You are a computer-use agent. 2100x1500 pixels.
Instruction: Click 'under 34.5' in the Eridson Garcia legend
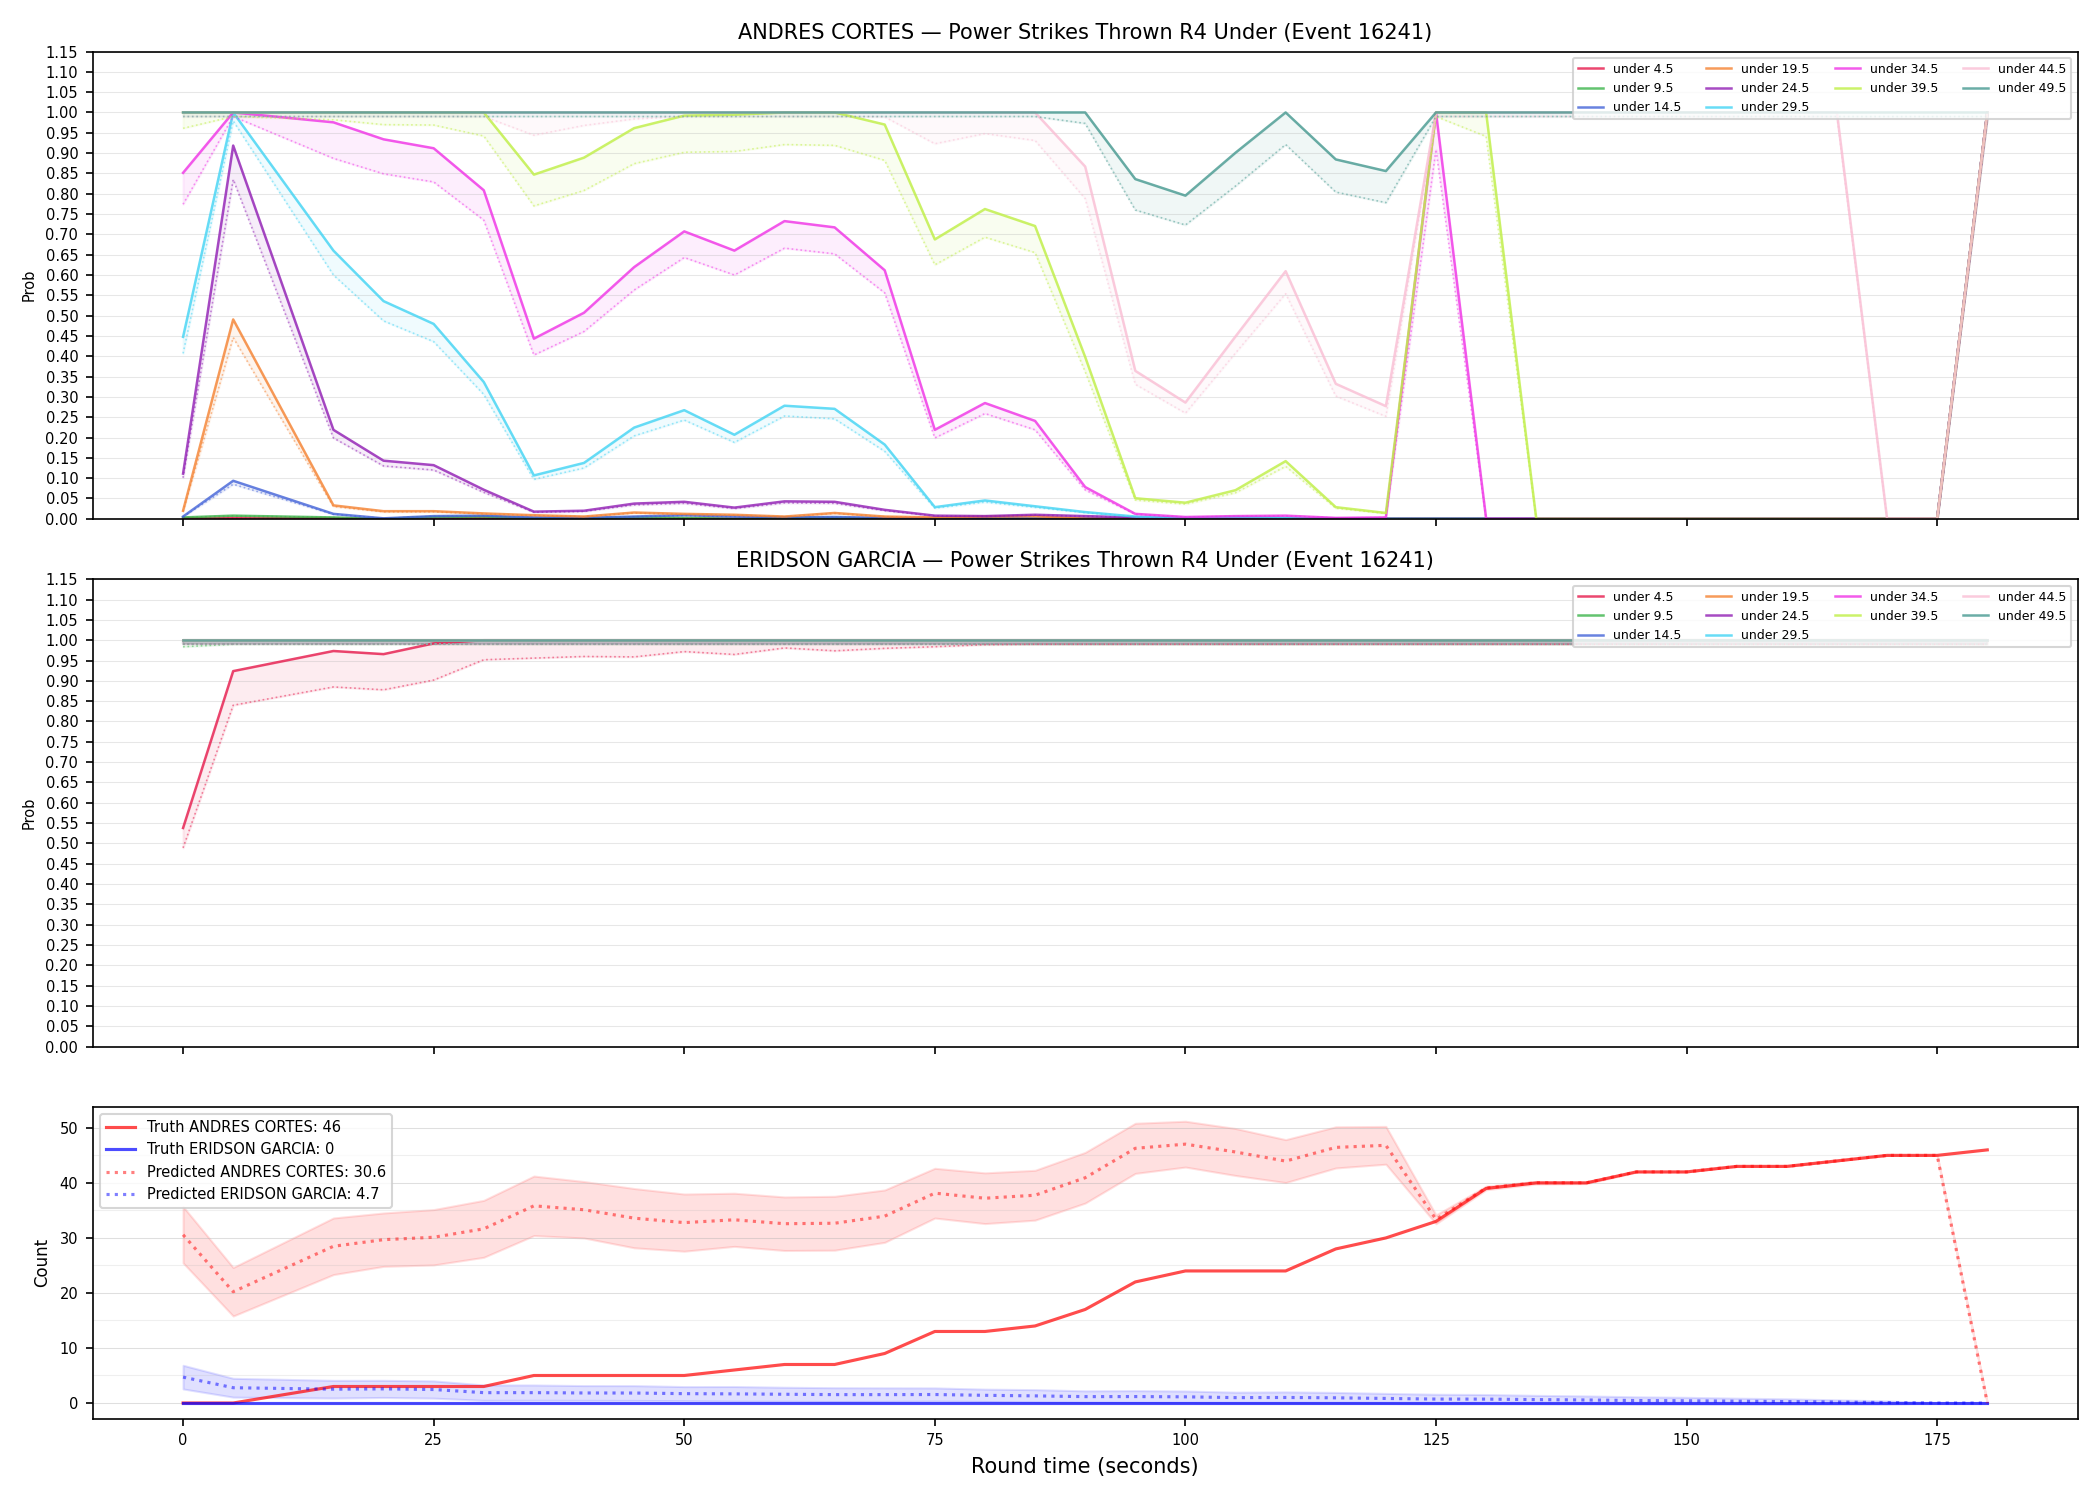tap(1903, 597)
